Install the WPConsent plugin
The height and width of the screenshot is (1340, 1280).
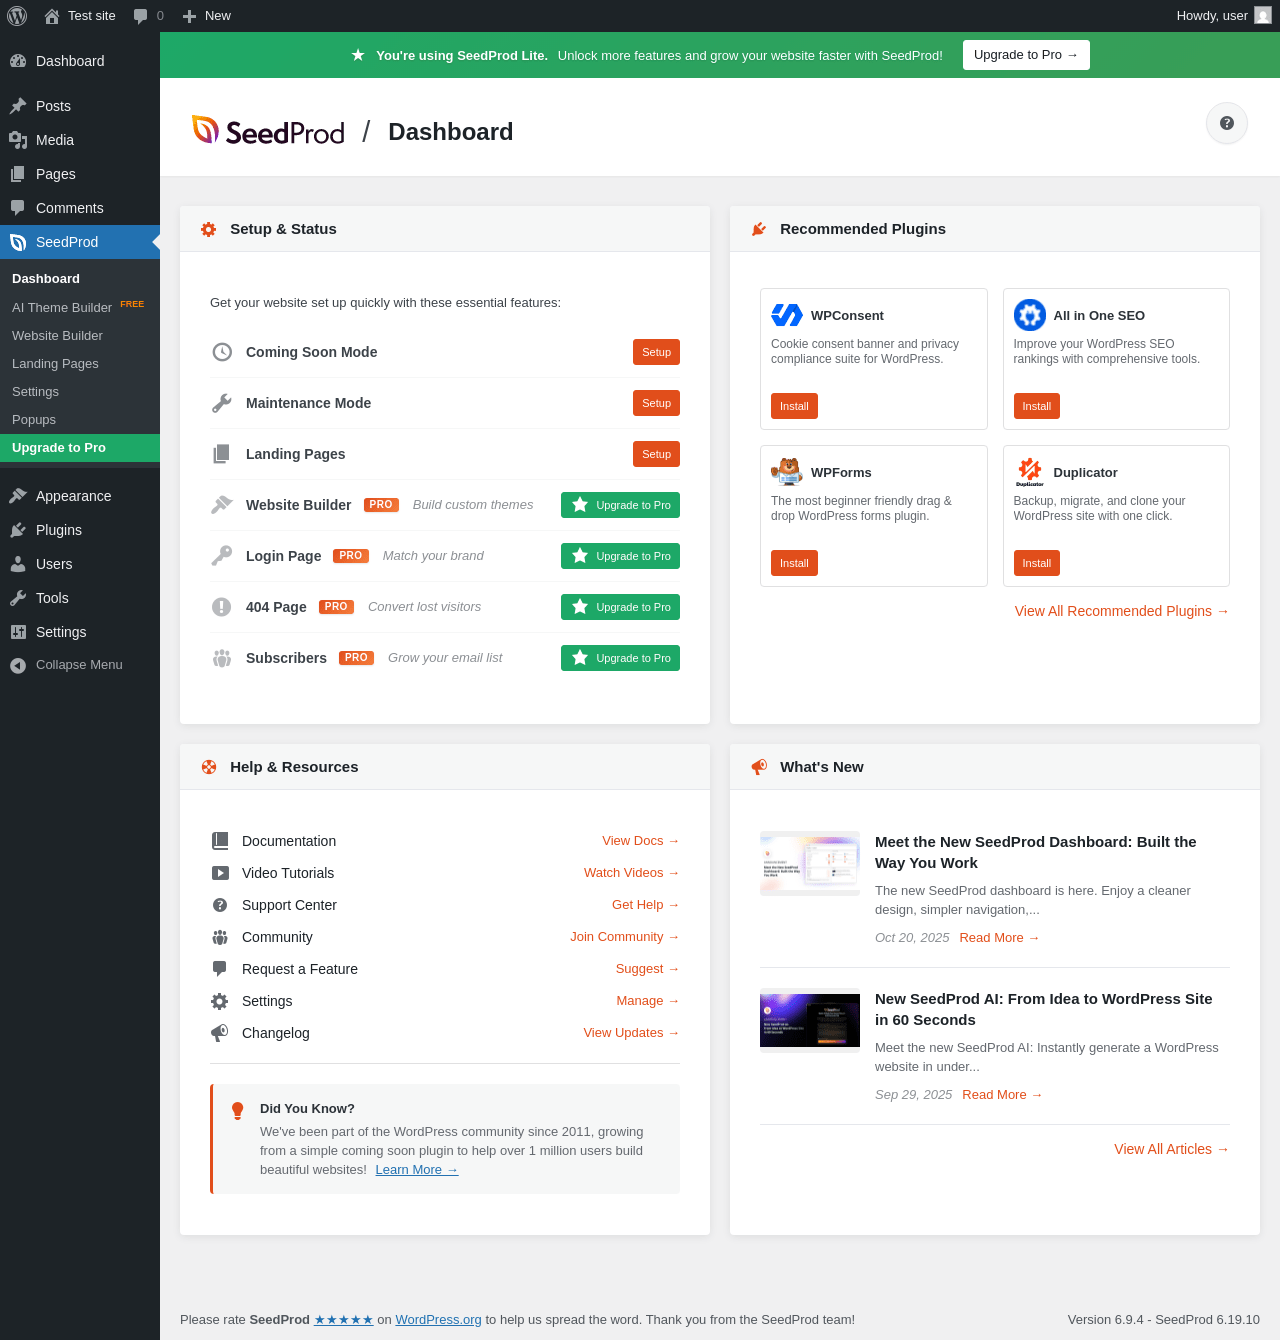(794, 406)
